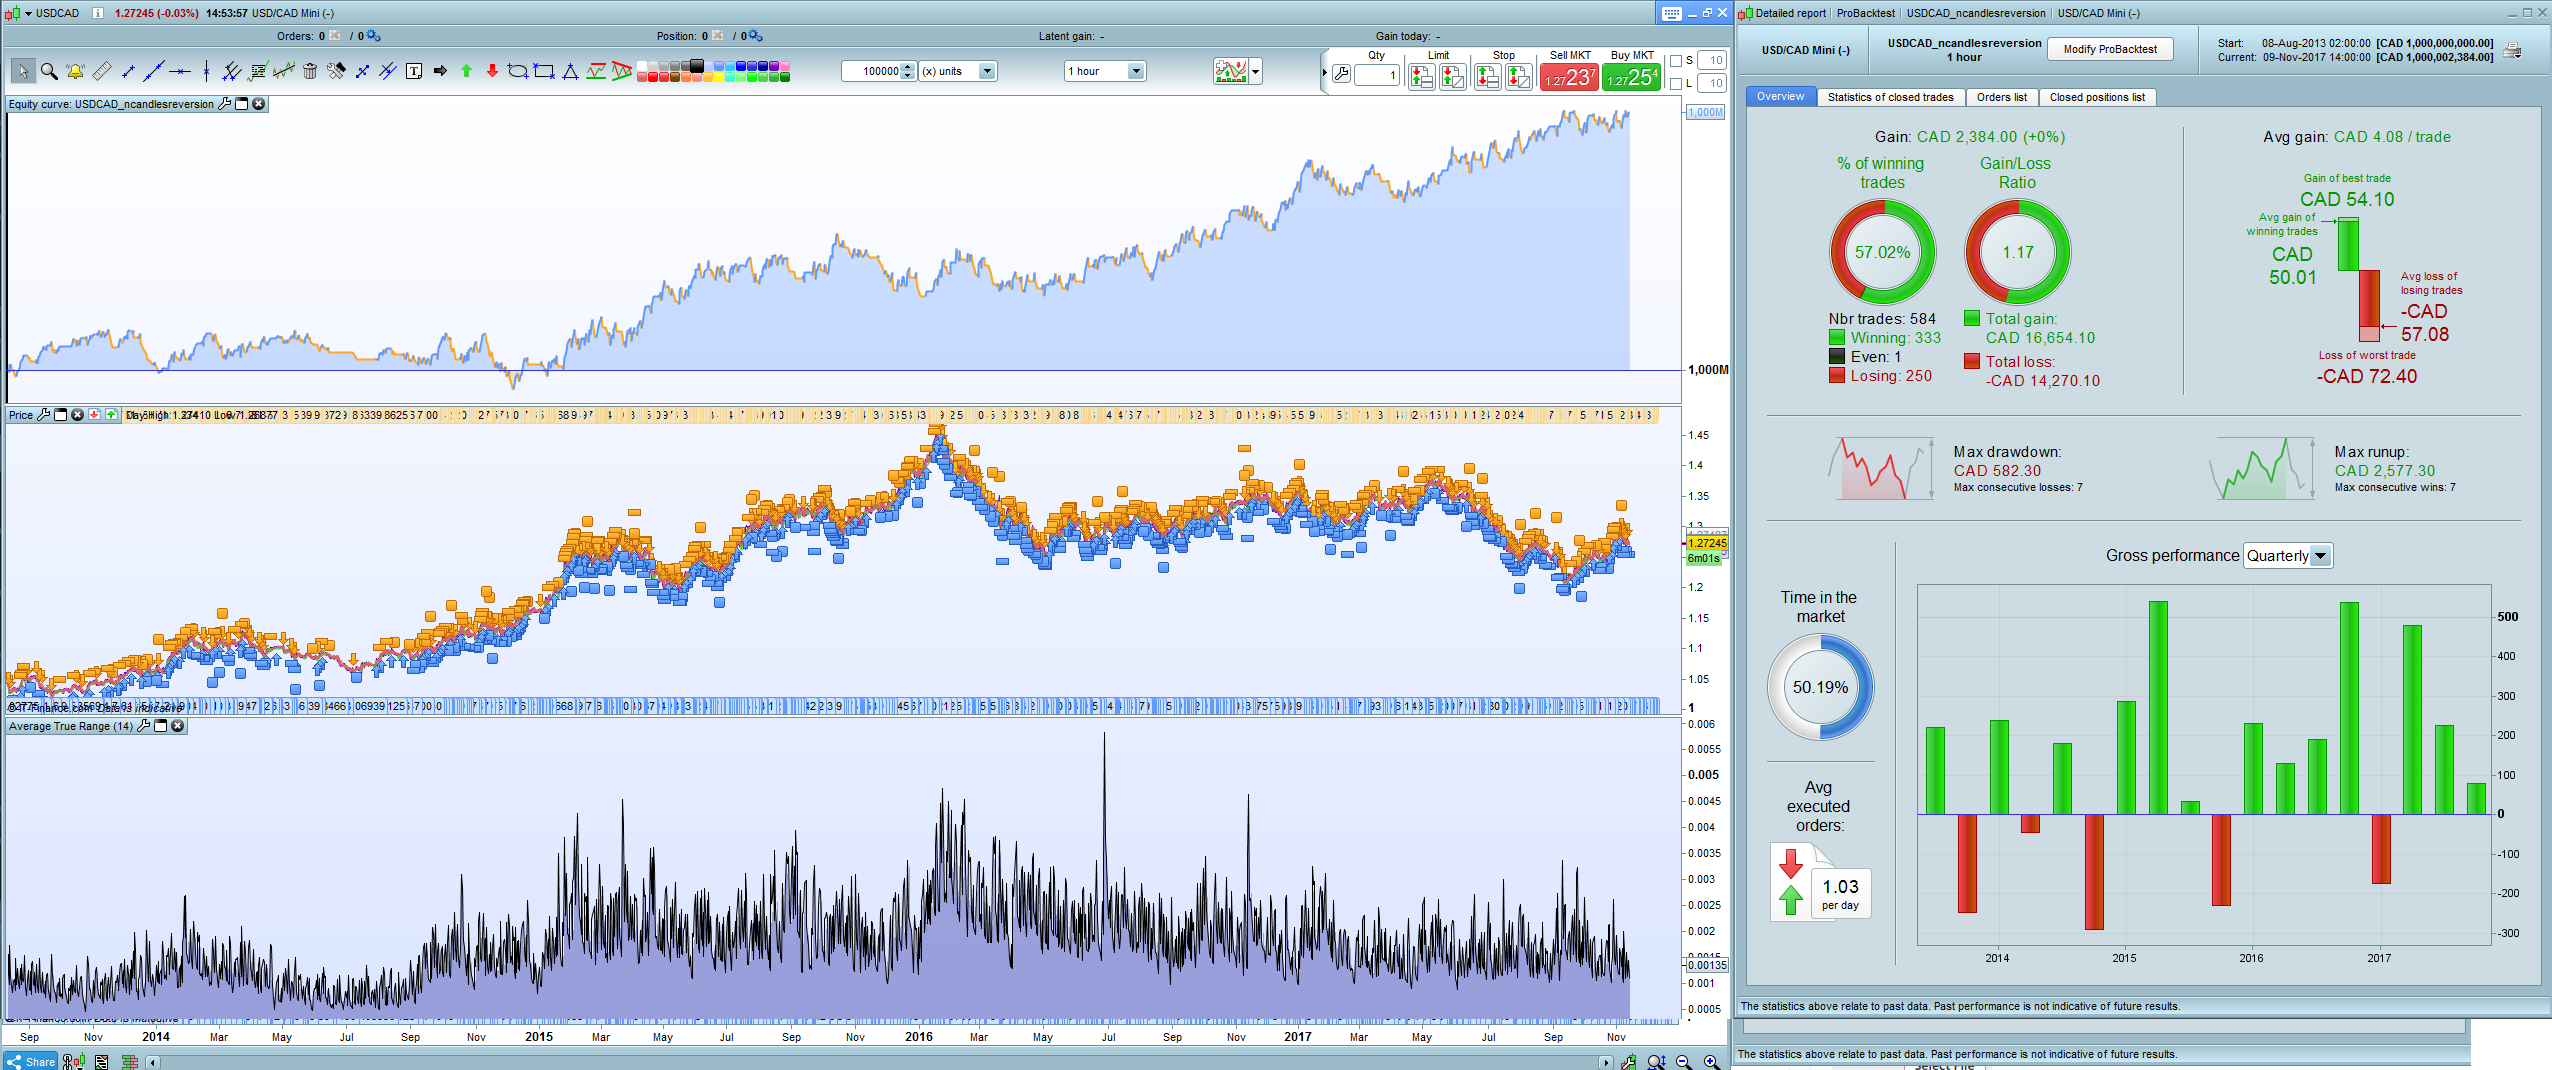Select the text annotation tool
Screen dimensions: 2552x1070
pos(414,71)
